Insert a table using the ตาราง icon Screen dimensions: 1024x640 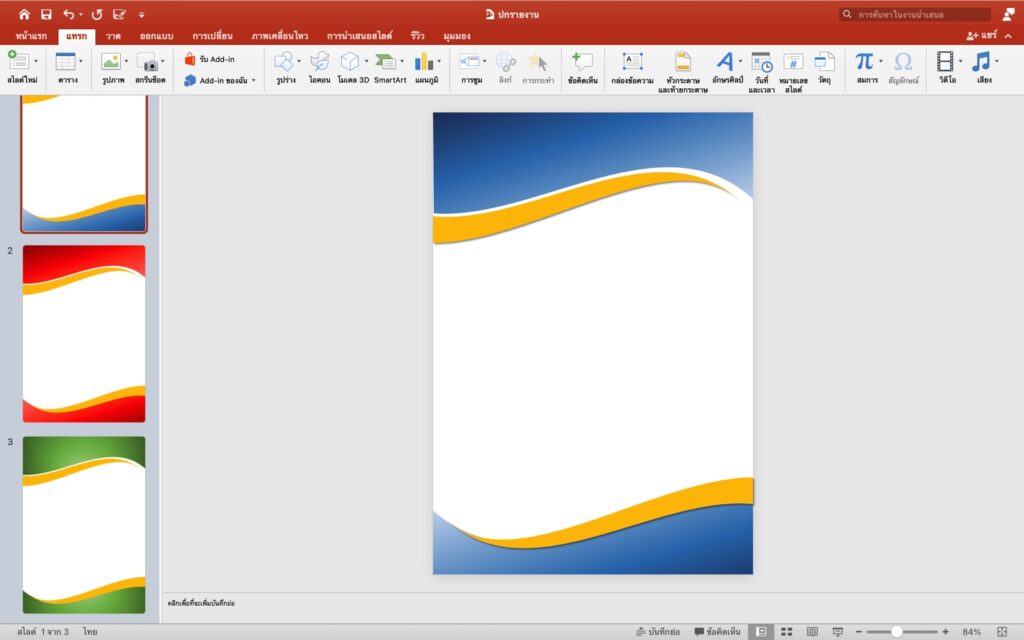(66, 62)
